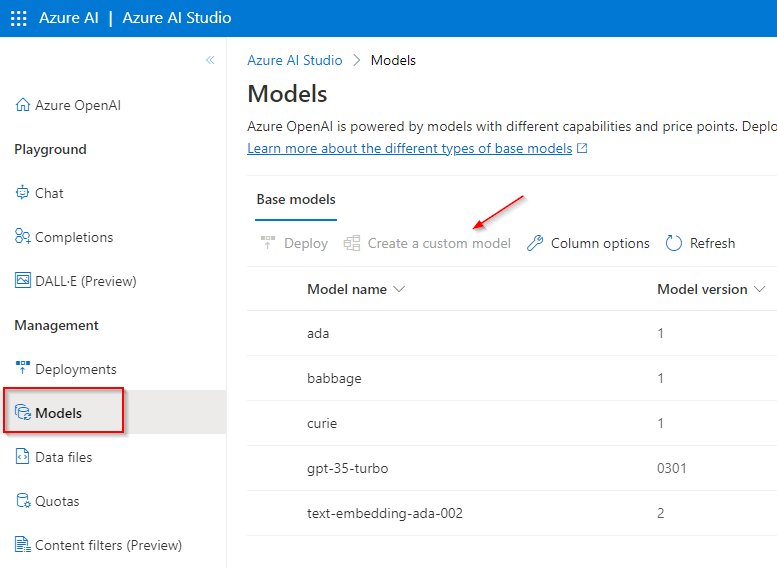Viewport: 777px width, 568px height.
Task: Click version 2 cell for text-embedding-ada-002
Action: pyautogui.click(x=661, y=513)
